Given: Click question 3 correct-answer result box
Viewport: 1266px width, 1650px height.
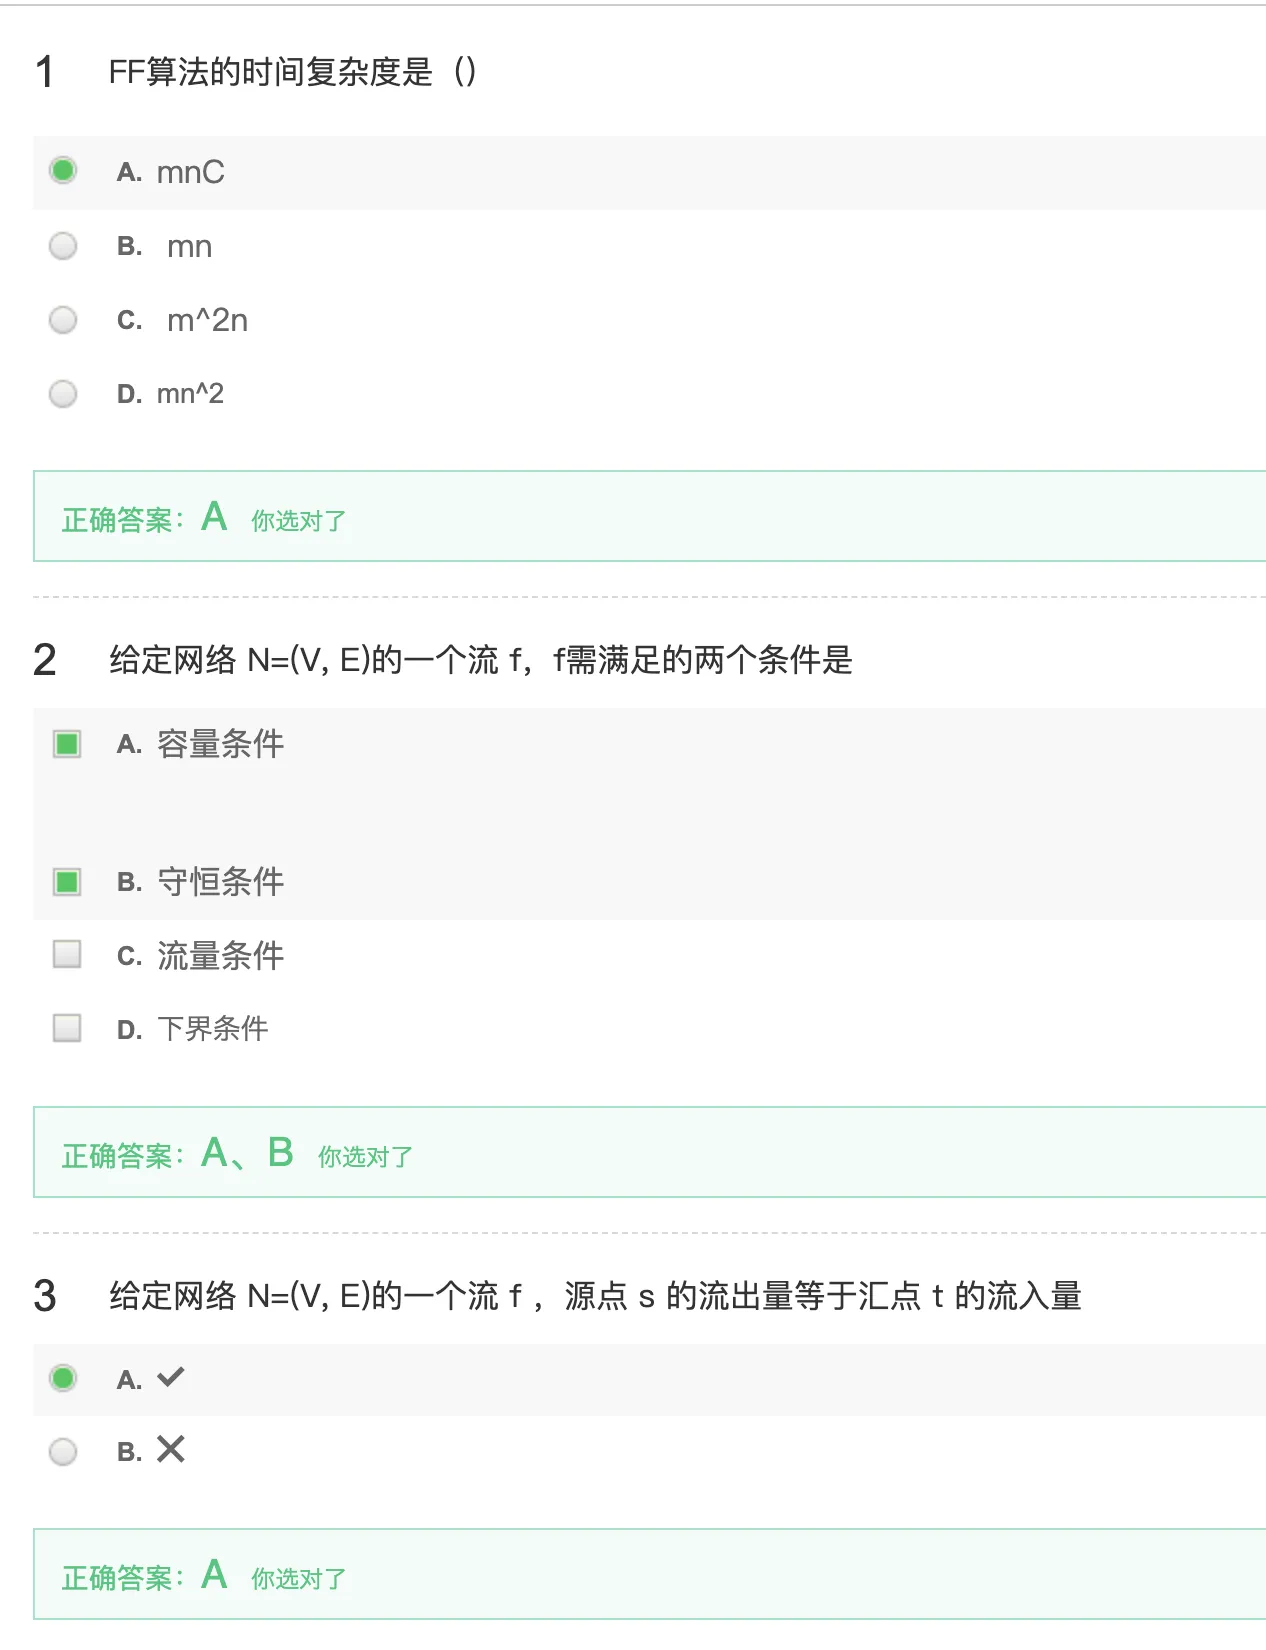Looking at the screenshot, I should [x=649, y=1574].
